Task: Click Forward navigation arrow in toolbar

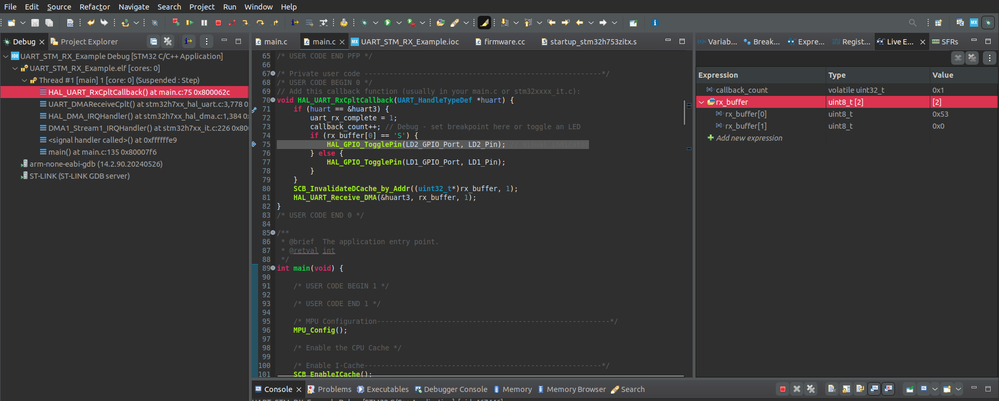Action: [x=603, y=22]
